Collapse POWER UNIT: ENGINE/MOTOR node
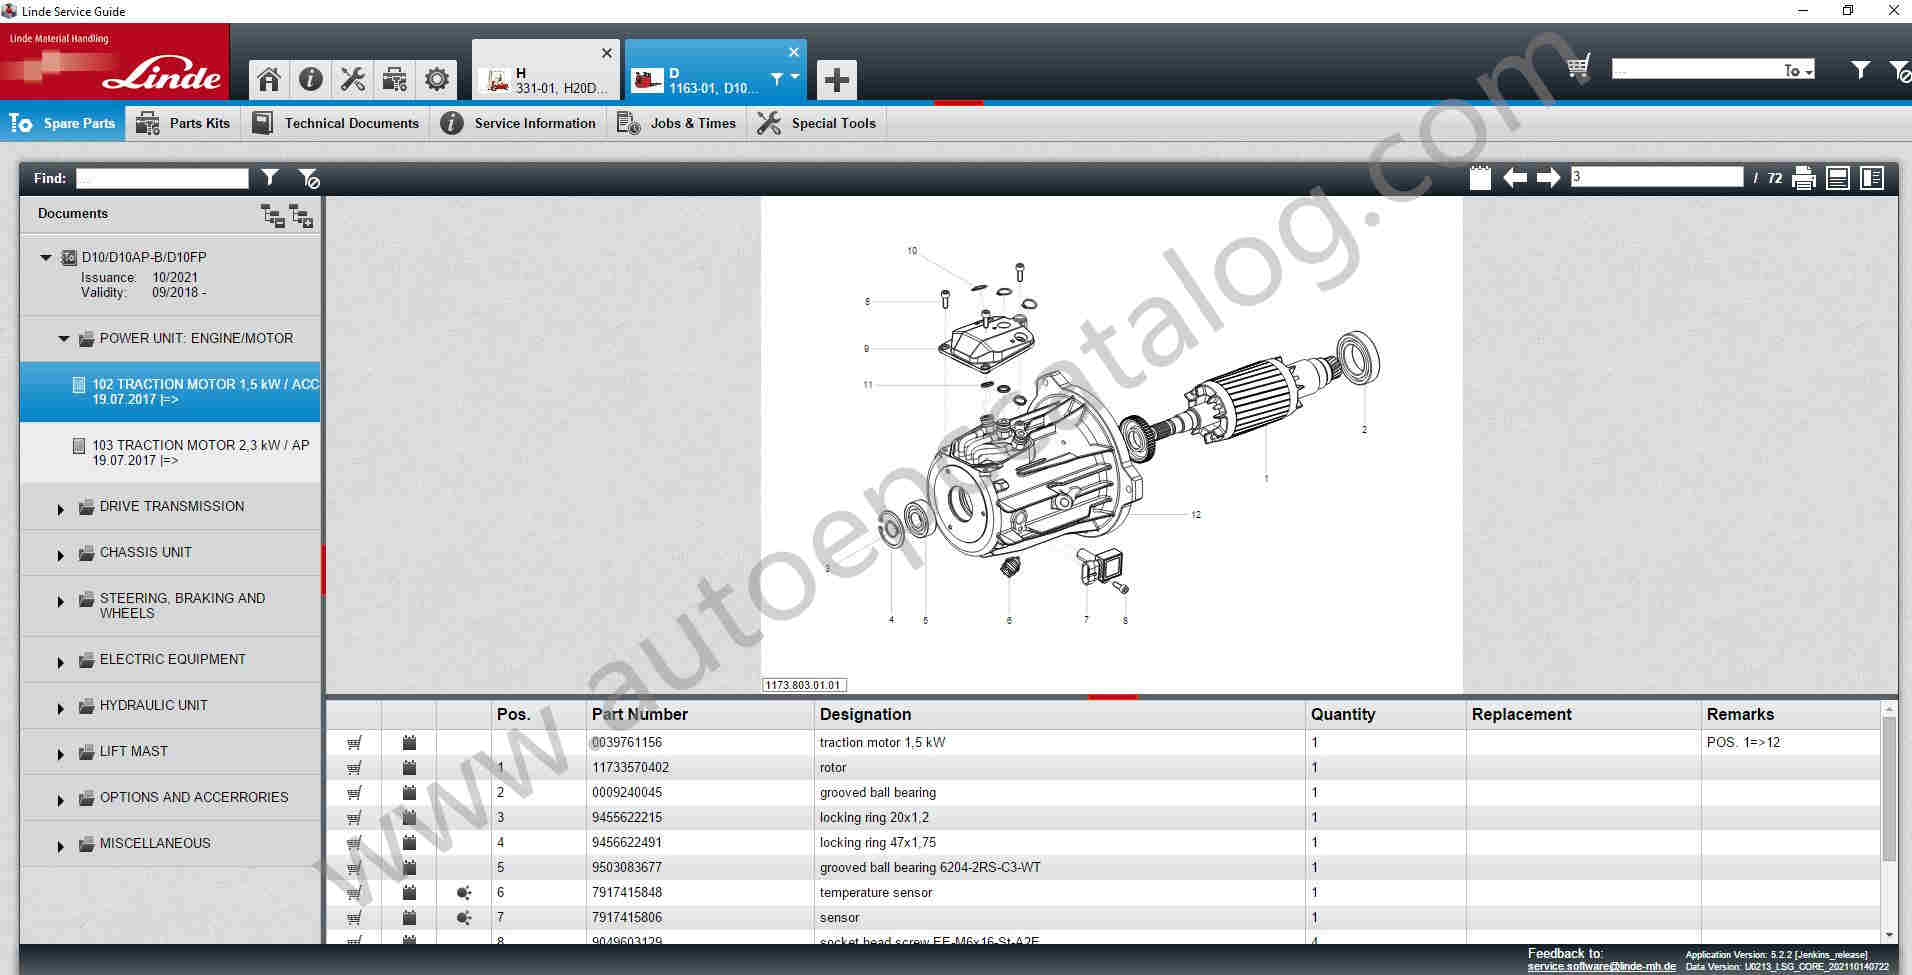This screenshot has height=975, width=1912. (64, 339)
